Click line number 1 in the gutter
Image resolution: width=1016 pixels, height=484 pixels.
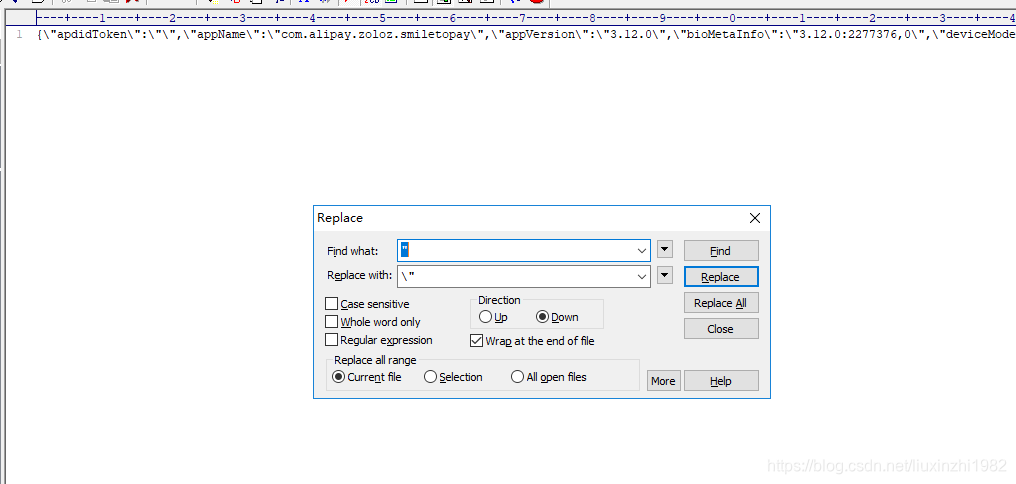[x=20, y=34]
